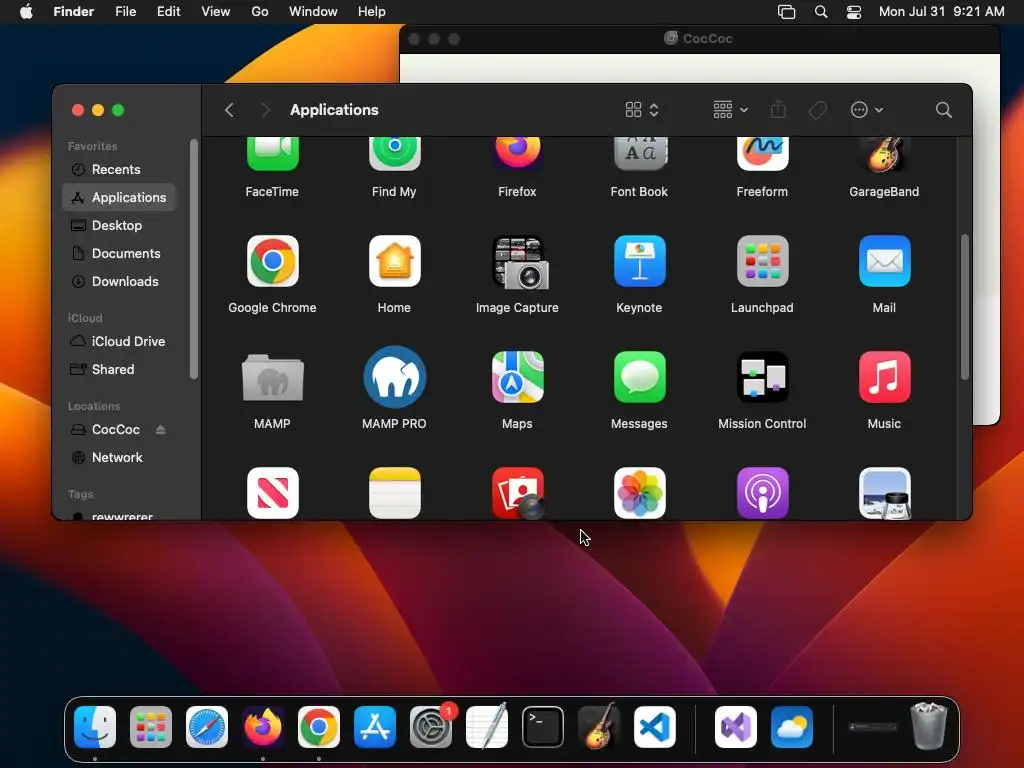Open Visual Studio Code from the Dock
Image resolution: width=1024 pixels, height=768 pixels.
coord(655,727)
